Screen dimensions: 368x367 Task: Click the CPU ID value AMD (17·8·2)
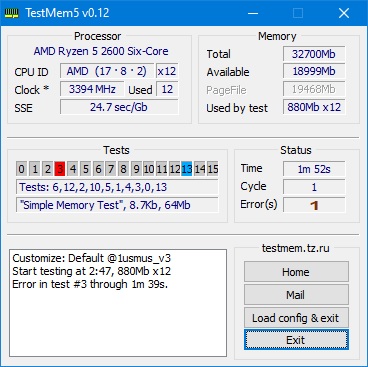click(x=107, y=71)
